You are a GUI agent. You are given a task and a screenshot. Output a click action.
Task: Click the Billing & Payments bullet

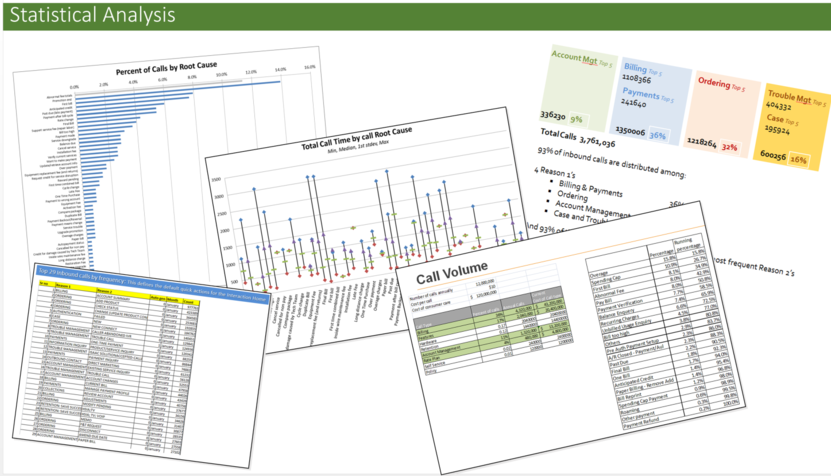point(590,189)
